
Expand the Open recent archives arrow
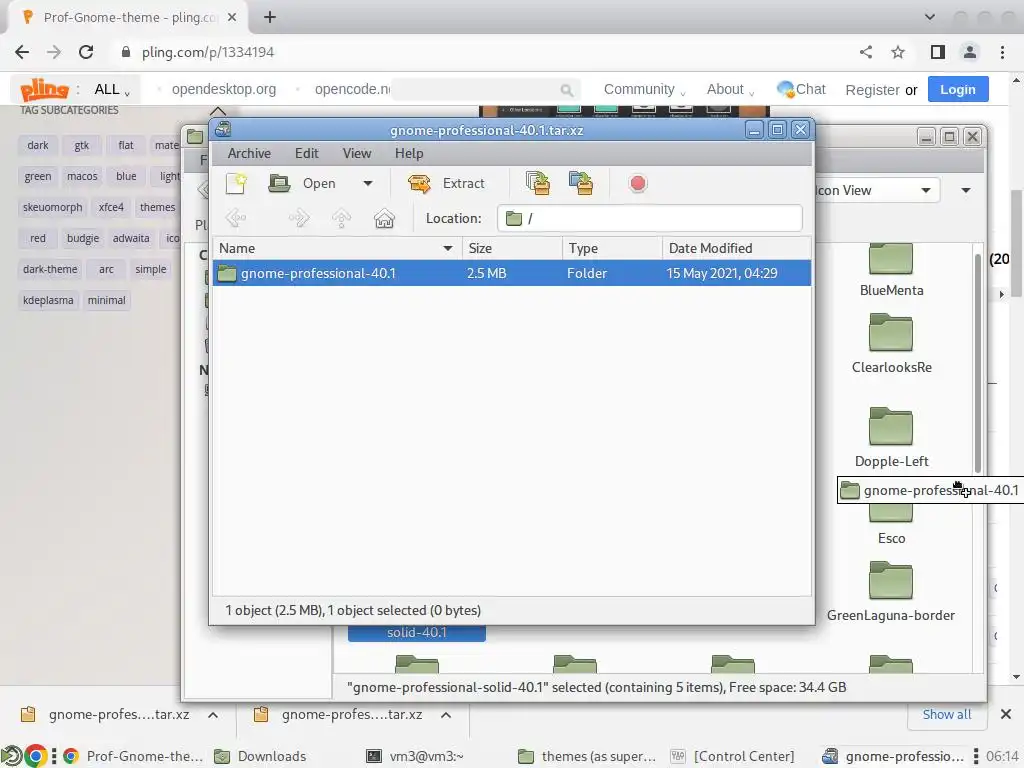coord(368,184)
